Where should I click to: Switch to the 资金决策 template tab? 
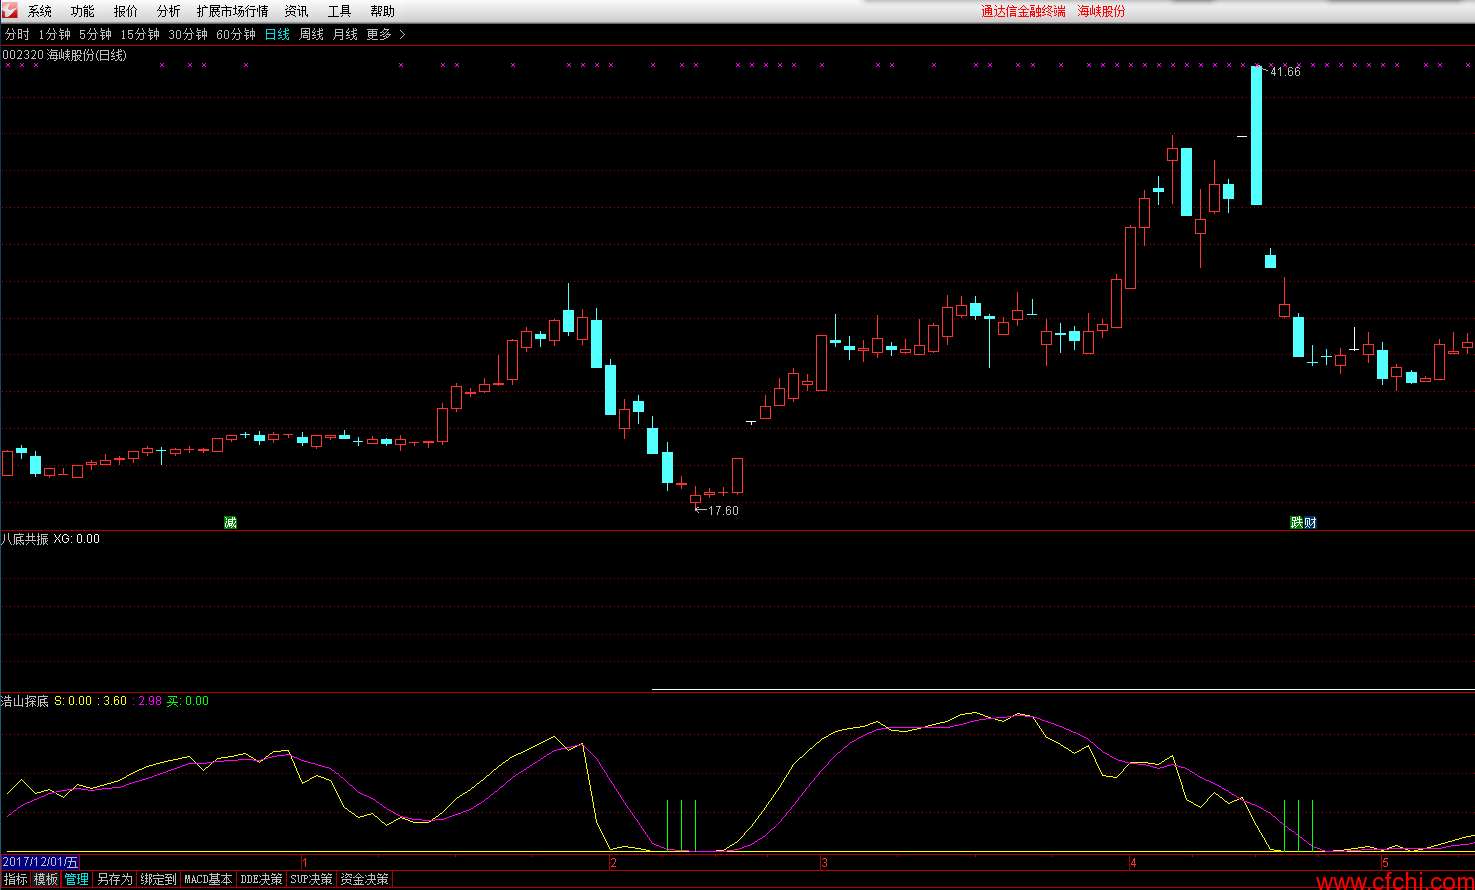tap(364, 879)
